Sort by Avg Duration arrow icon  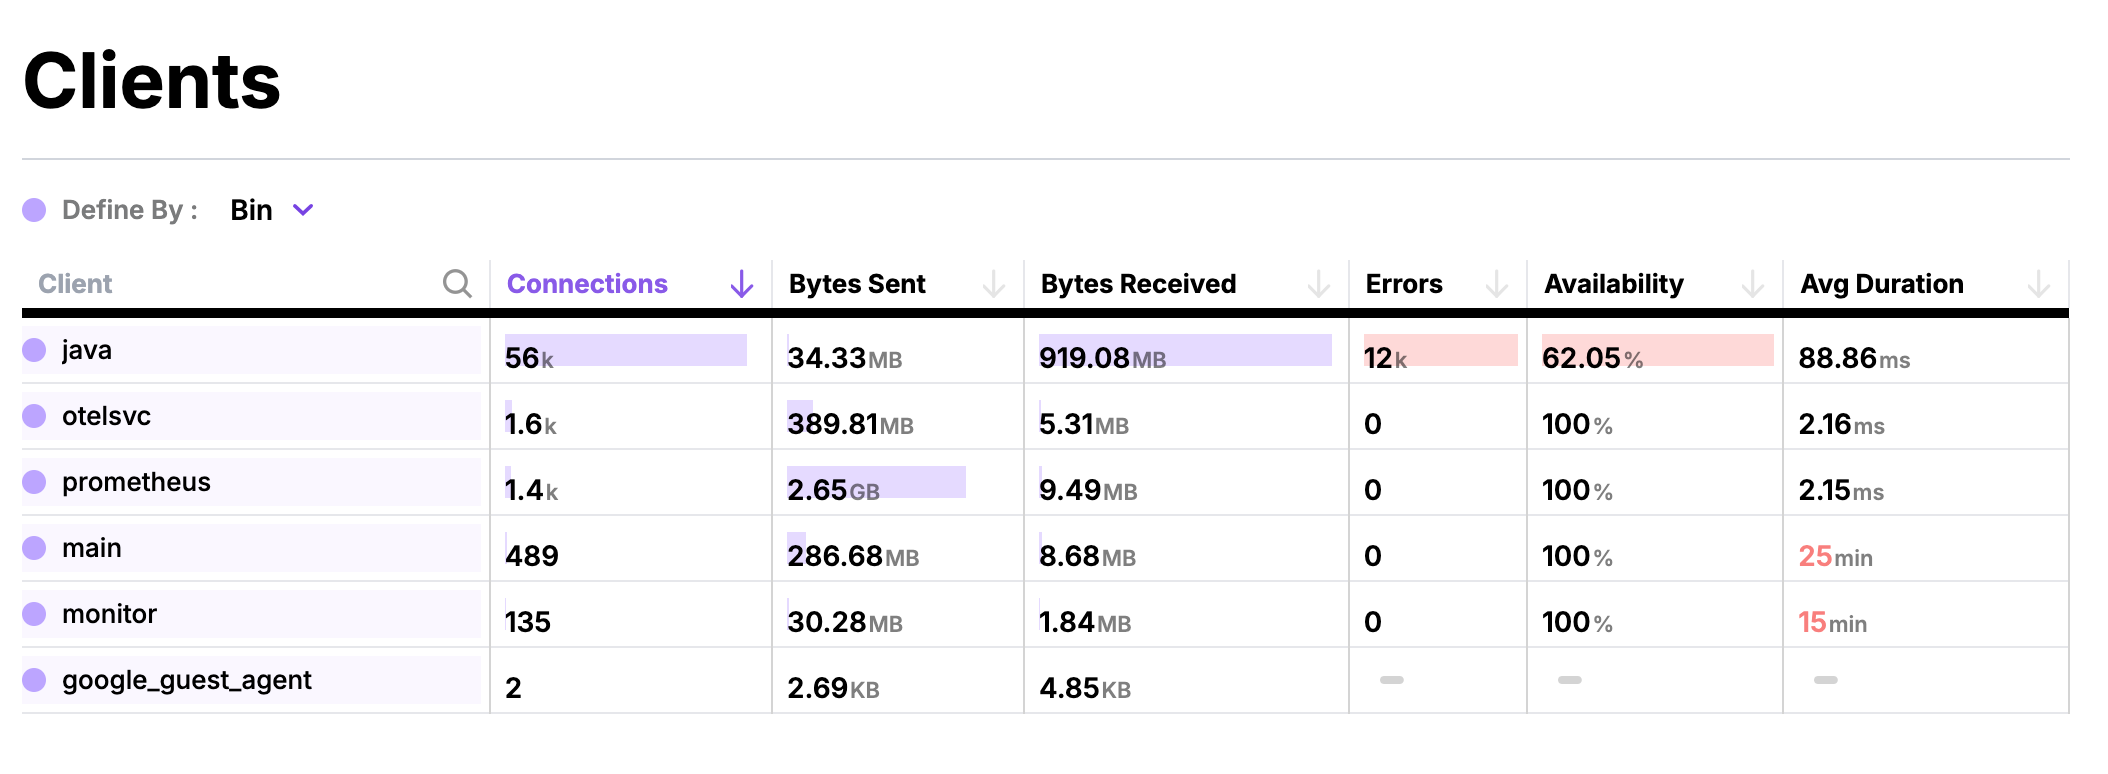click(x=2038, y=284)
